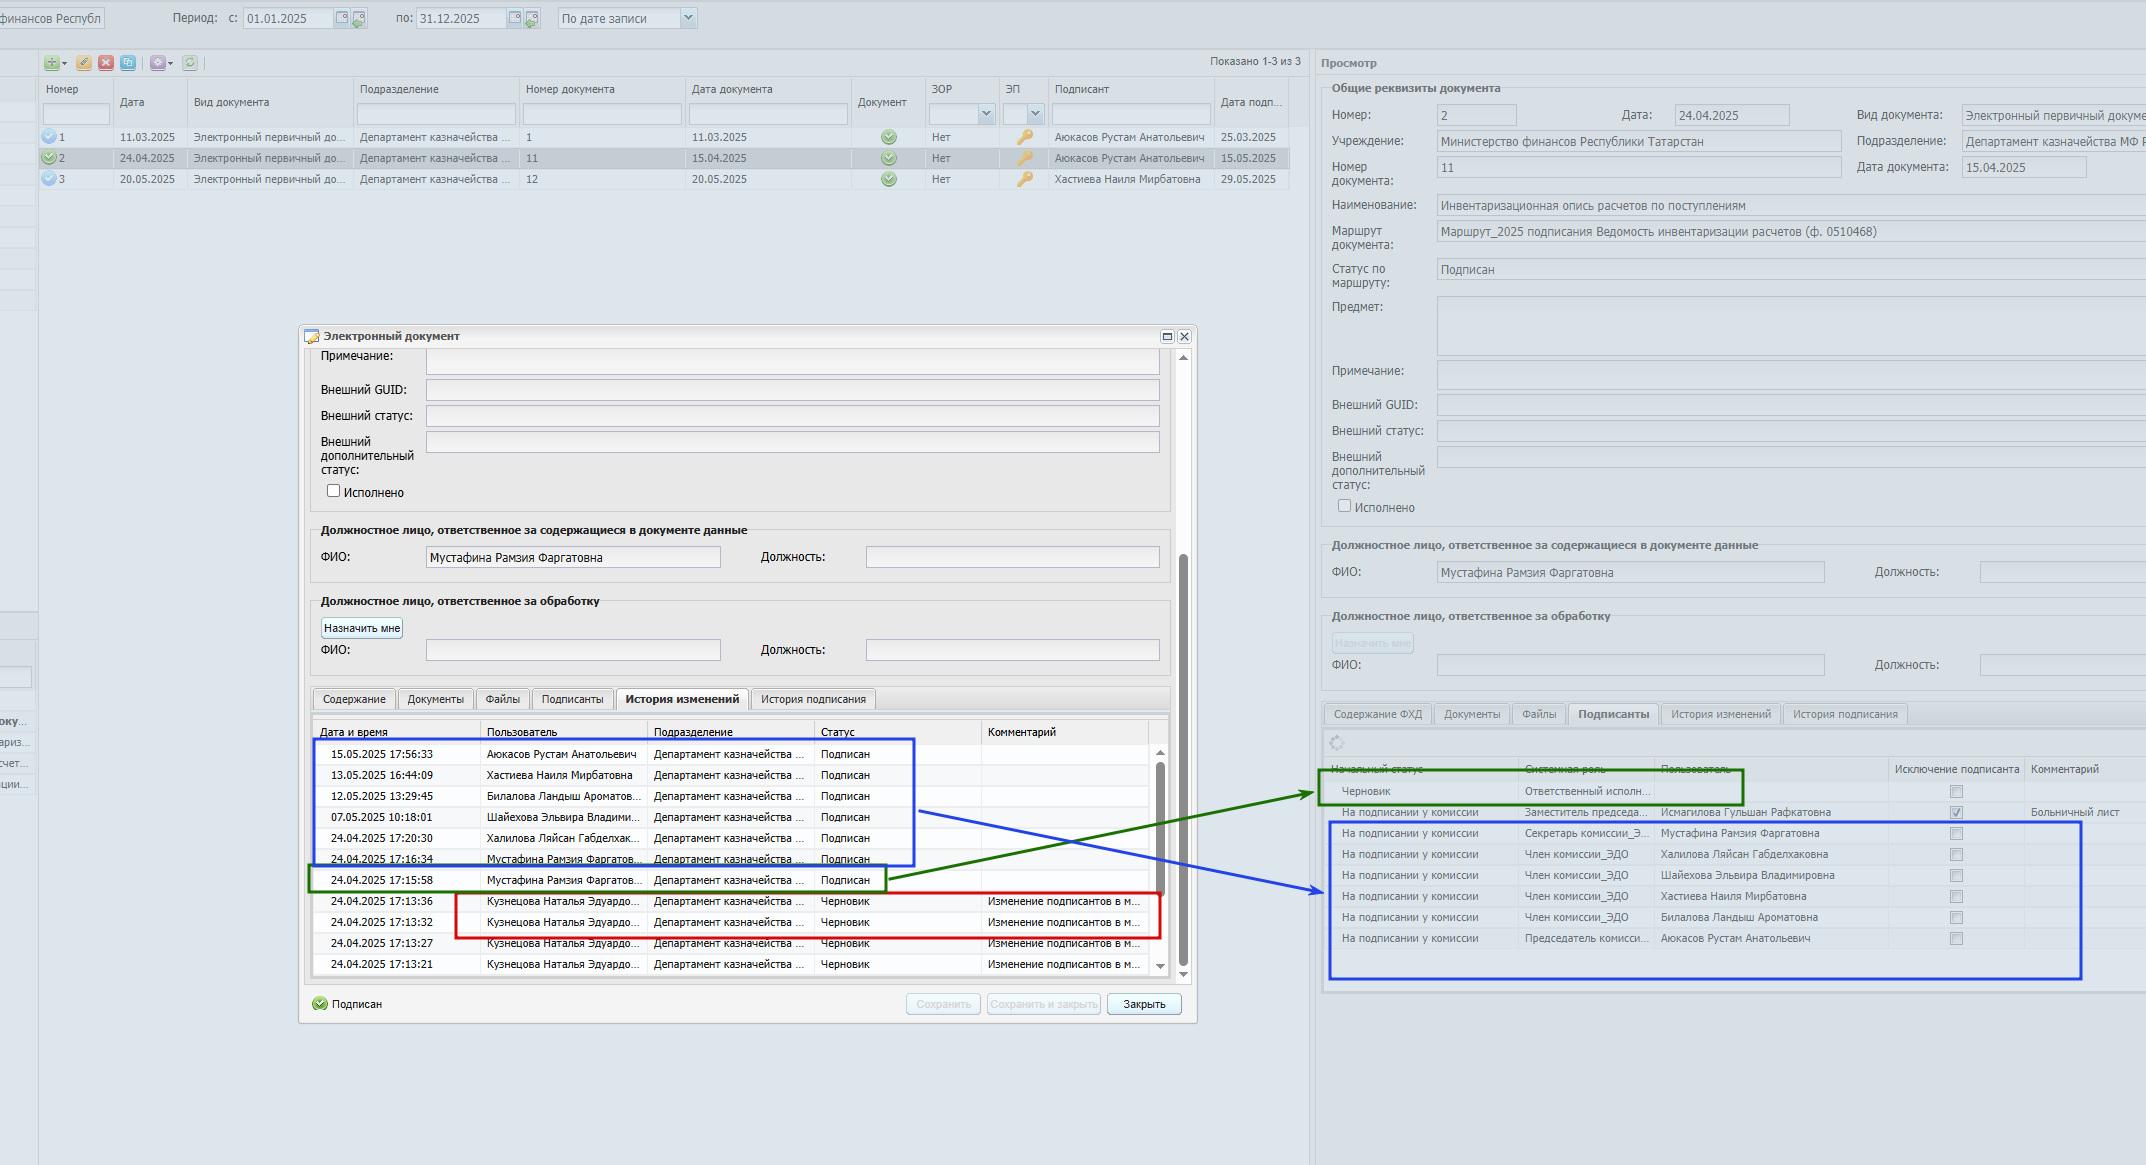Click the red delete record icon

point(106,63)
